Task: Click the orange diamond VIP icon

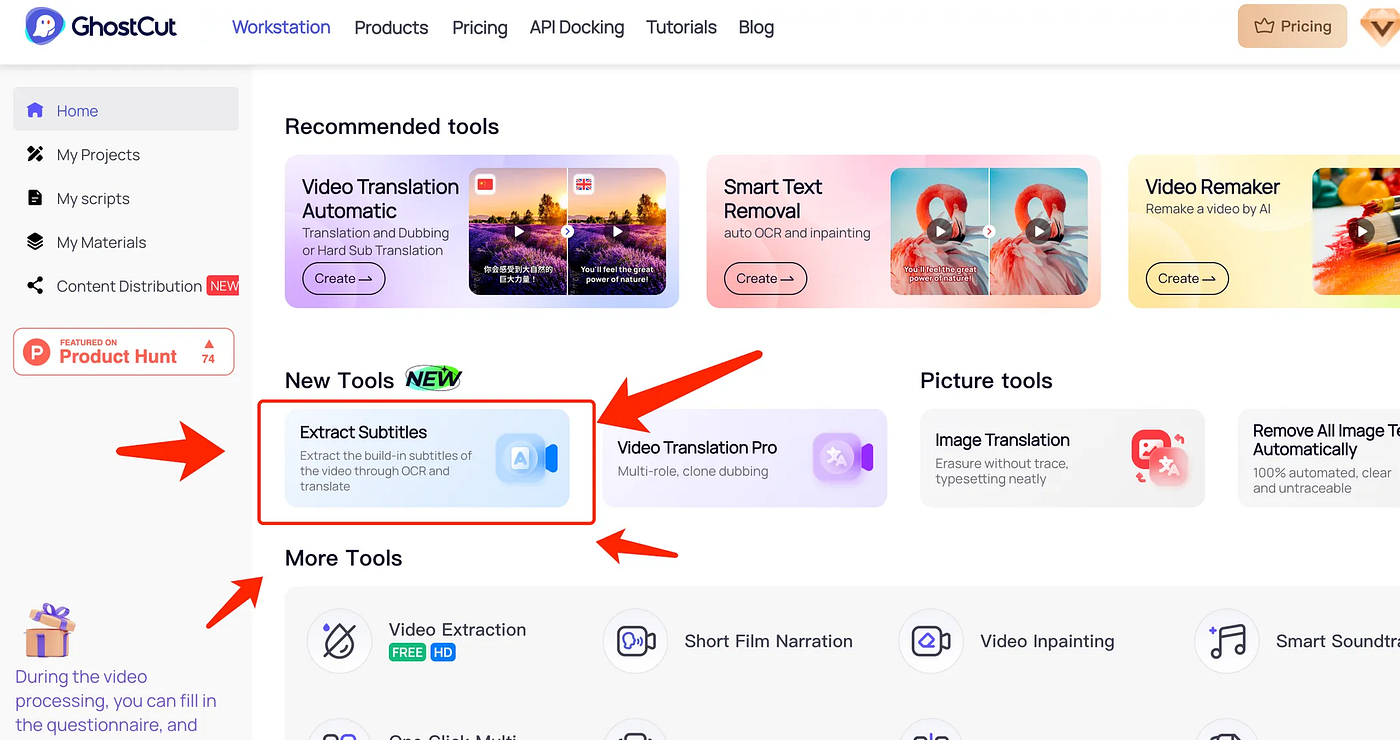Action: click(x=1381, y=27)
